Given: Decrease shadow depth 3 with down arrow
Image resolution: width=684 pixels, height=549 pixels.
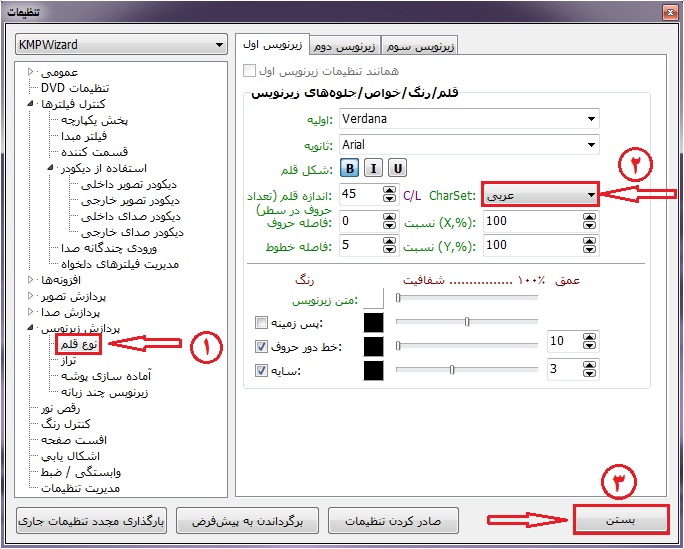Looking at the screenshot, I should [x=589, y=373].
